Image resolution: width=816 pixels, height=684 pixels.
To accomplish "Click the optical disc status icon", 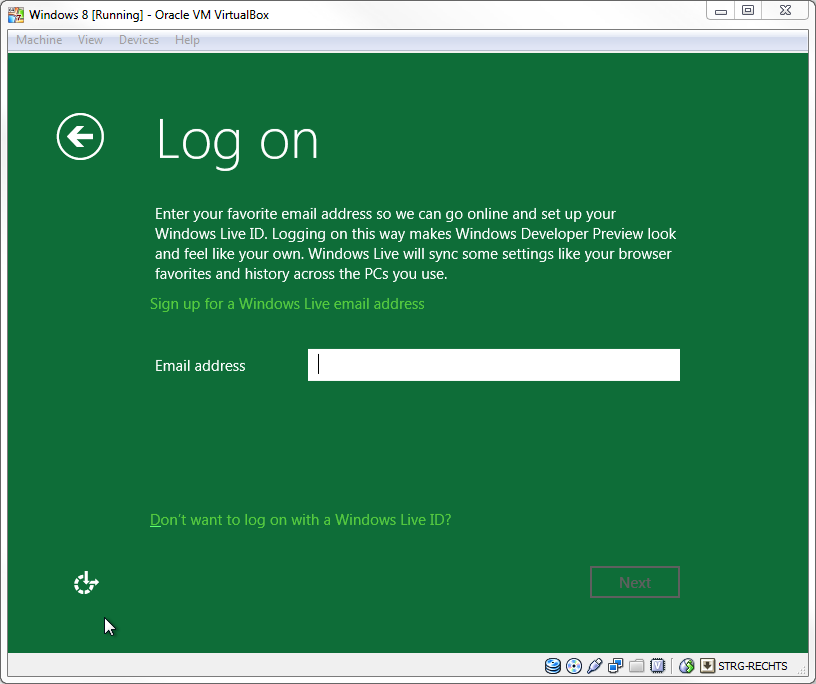I will [574, 666].
